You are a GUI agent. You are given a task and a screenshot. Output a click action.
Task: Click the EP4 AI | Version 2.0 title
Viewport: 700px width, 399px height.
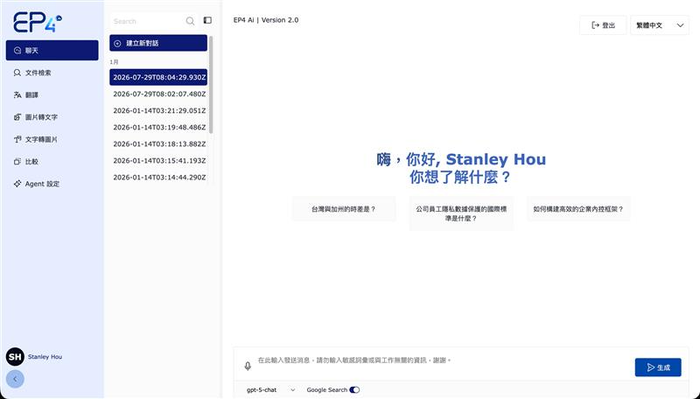[x=266, y=20]
